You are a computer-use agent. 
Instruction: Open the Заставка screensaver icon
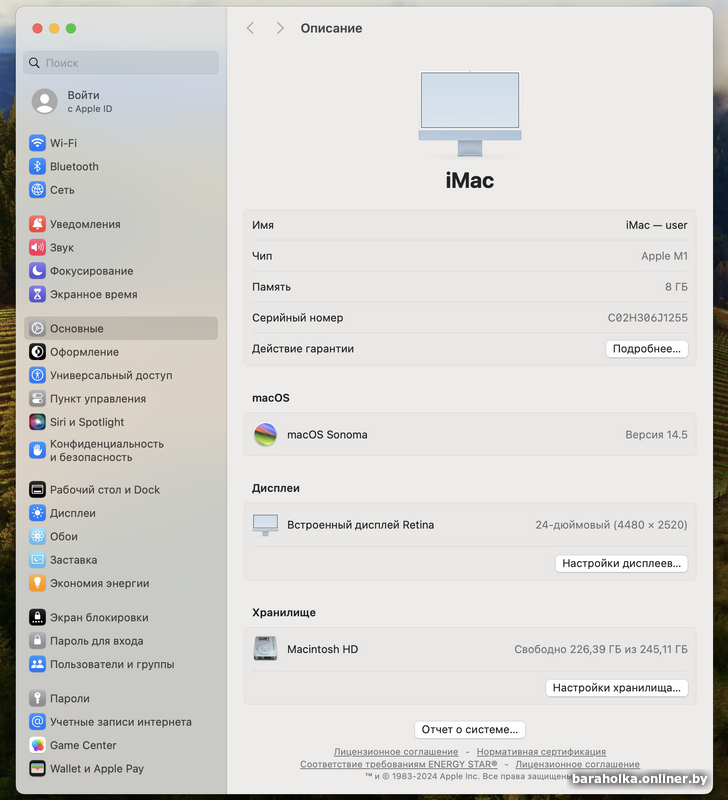click(37, 560)
